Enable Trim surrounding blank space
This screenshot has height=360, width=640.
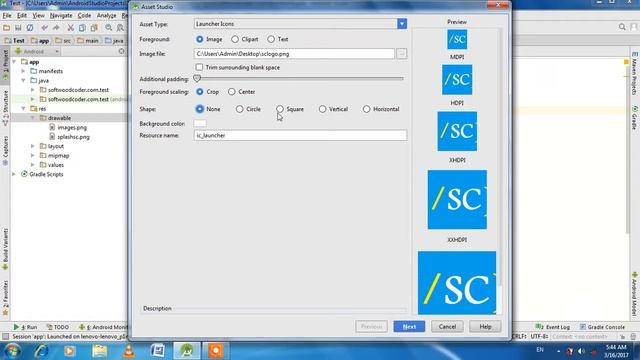point(199,67)
